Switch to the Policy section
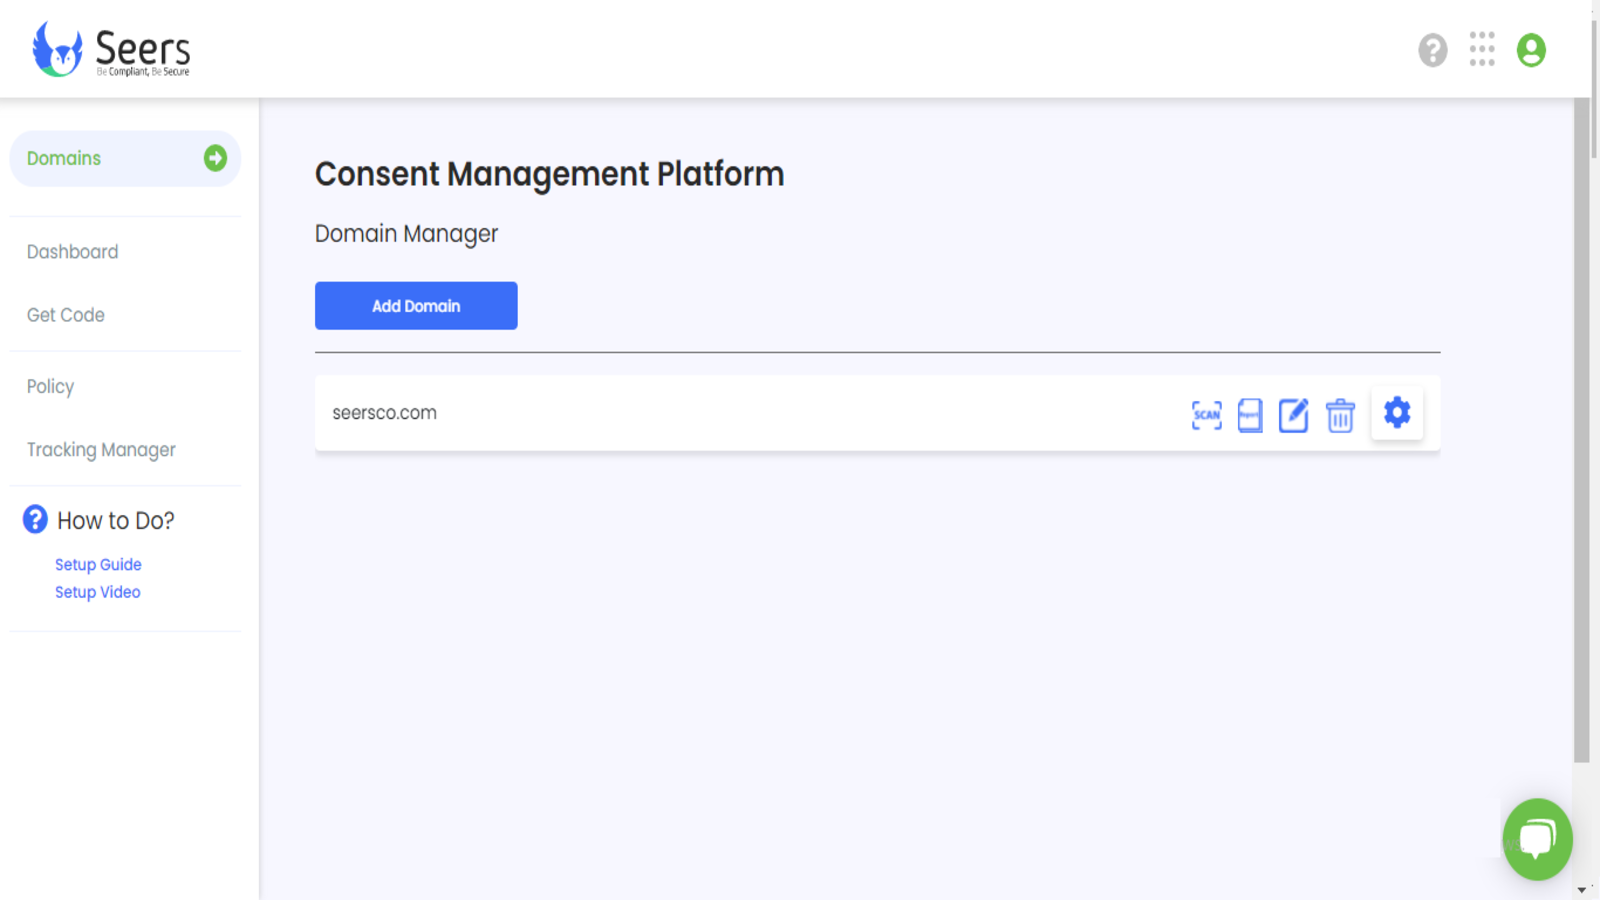 pyautogui.click(x=50, y=386)
